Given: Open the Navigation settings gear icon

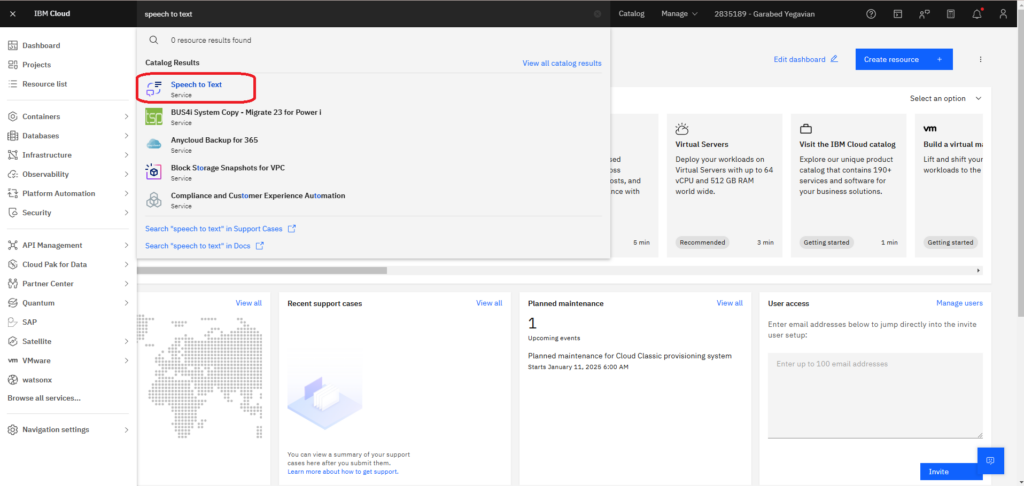Looking at the screenshot, I should pyautogui.click(x=12, y=430).
